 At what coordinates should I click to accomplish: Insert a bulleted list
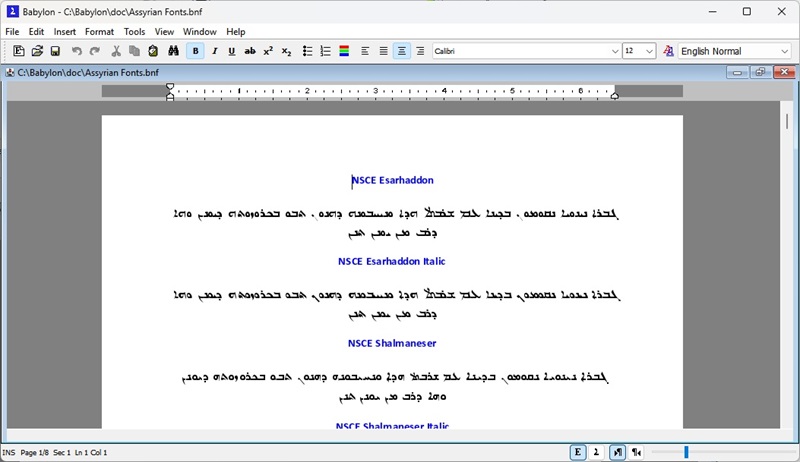[307, 51]
